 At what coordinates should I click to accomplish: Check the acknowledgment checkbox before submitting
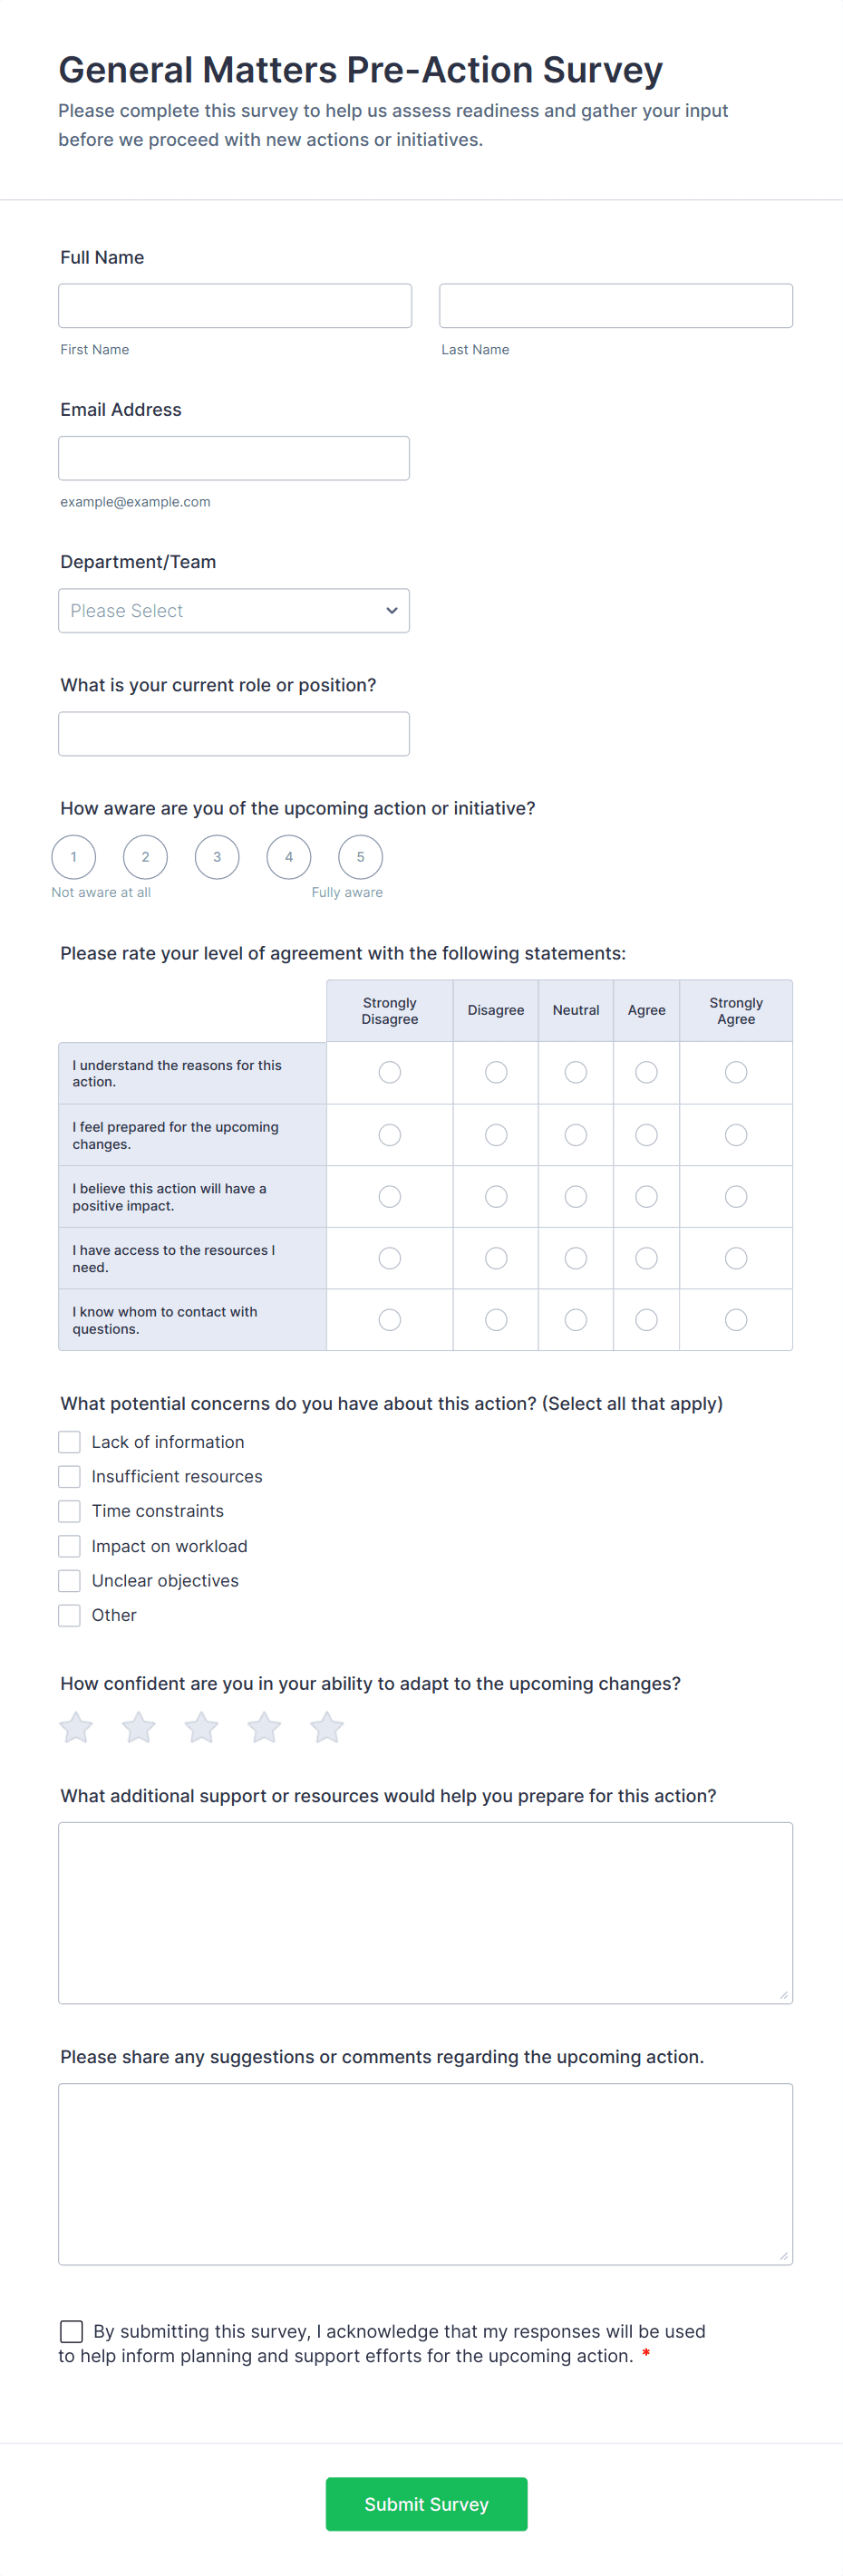point(71,2331)
